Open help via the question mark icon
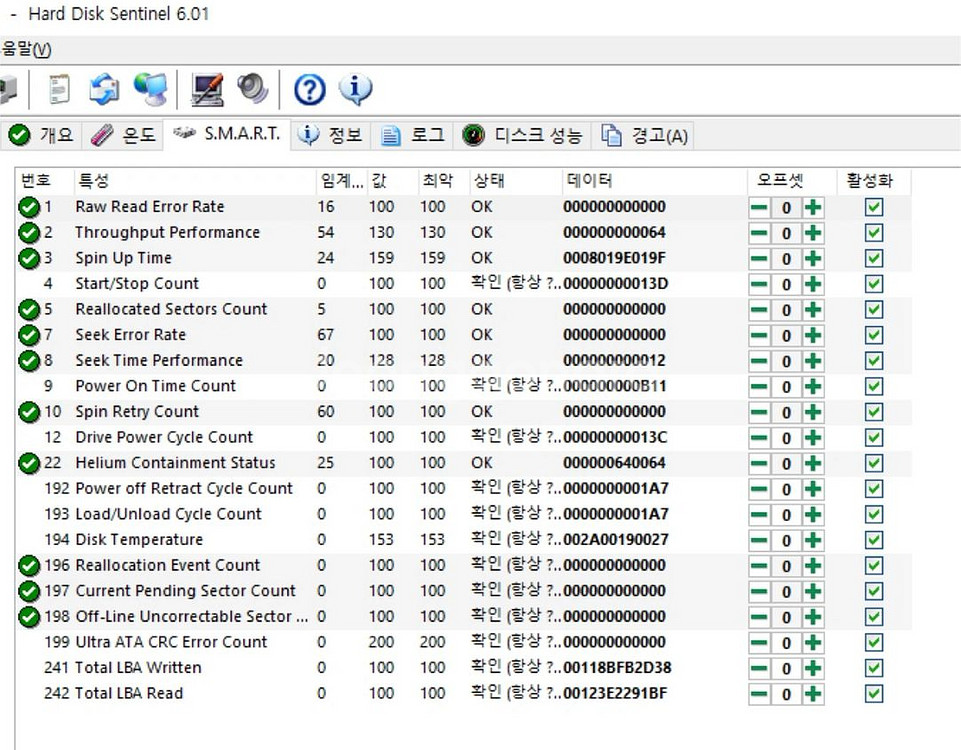 tap(310, 90)
